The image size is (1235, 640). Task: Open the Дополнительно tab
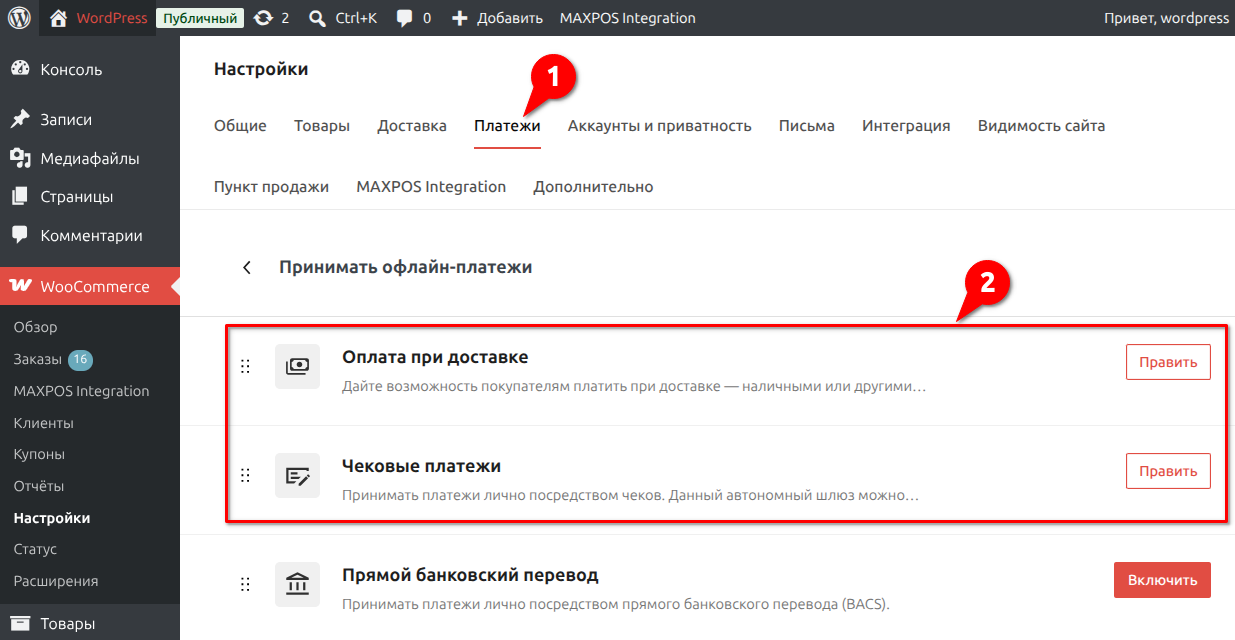(x=593, y=186)
